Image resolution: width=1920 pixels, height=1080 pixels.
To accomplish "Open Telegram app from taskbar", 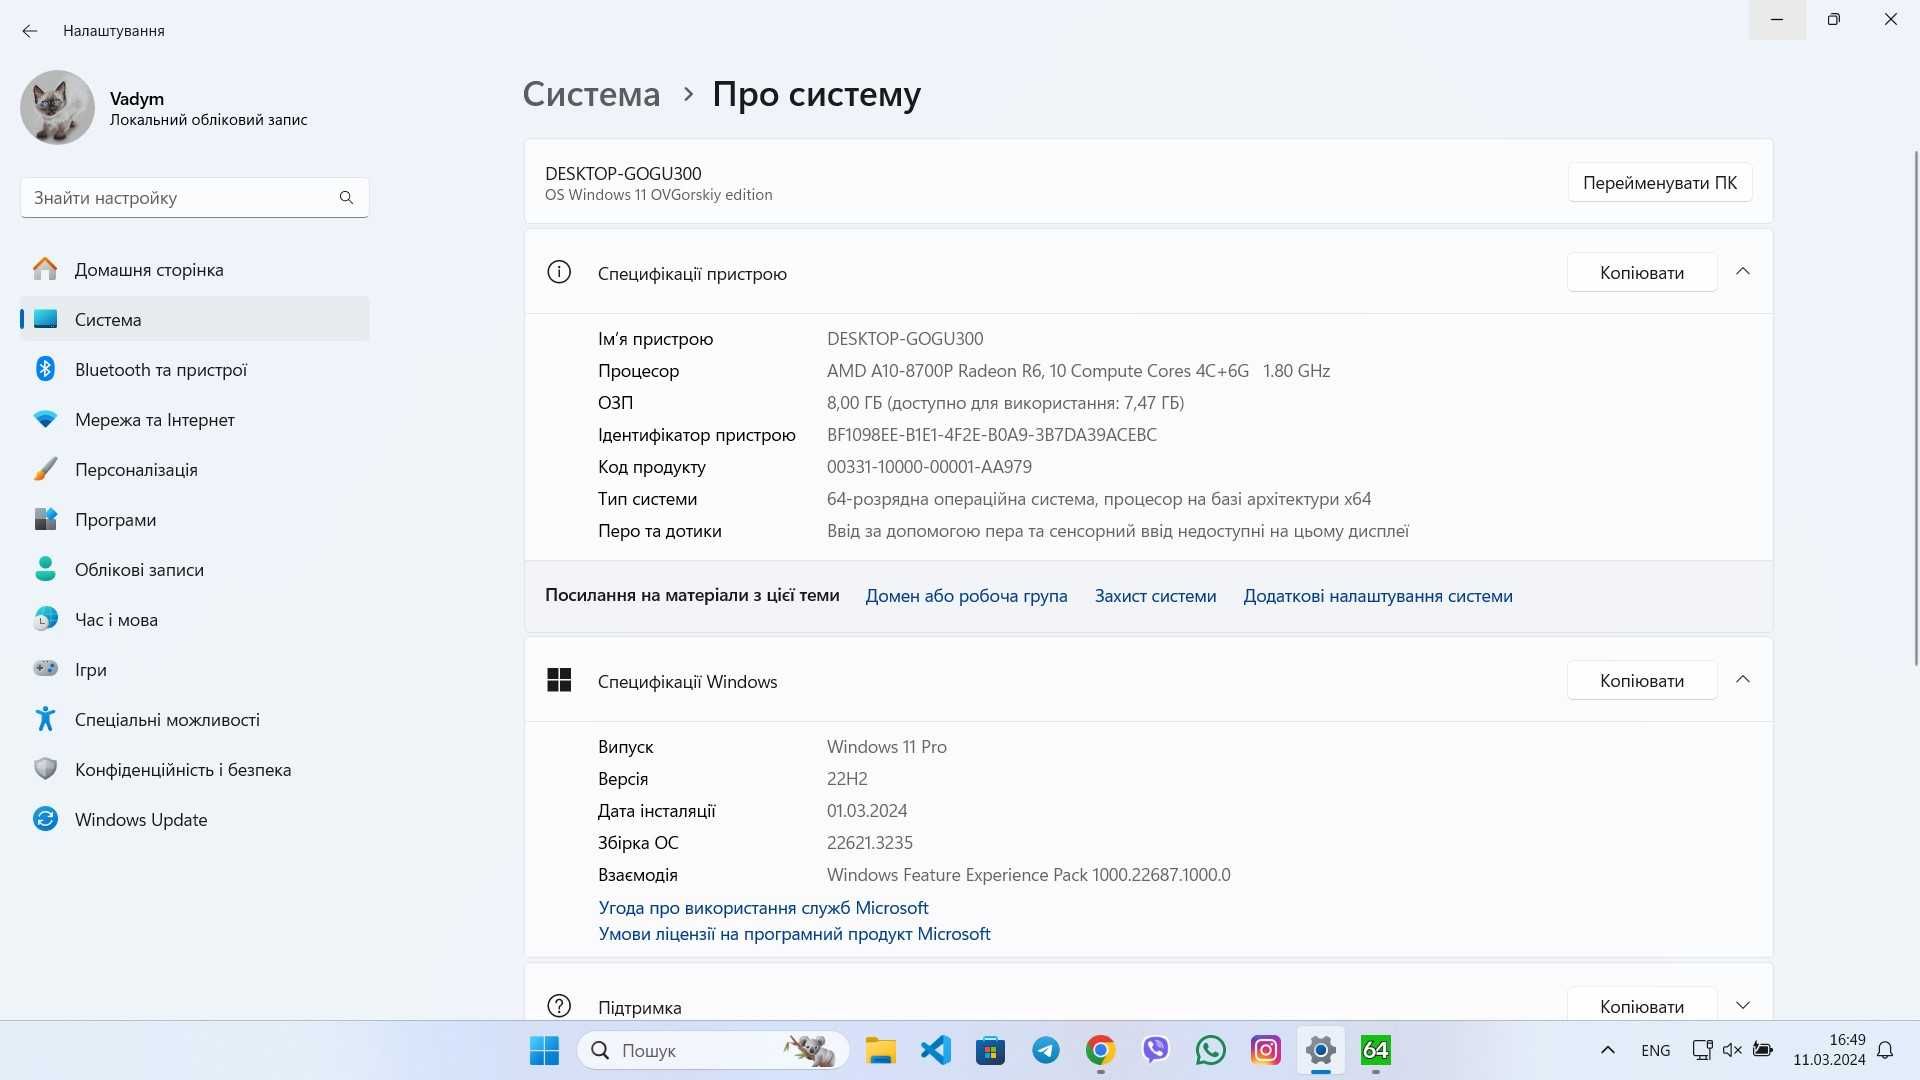I will (x=1046, y=1050).
